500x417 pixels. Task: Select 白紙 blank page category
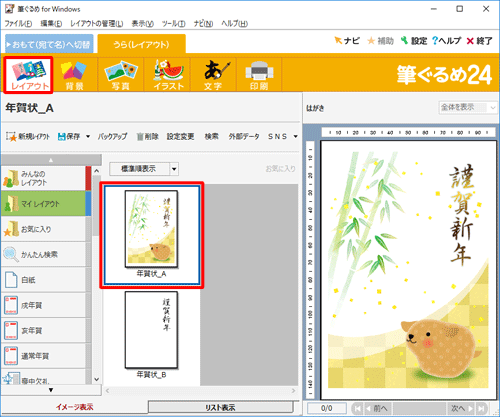click(44, 280)
